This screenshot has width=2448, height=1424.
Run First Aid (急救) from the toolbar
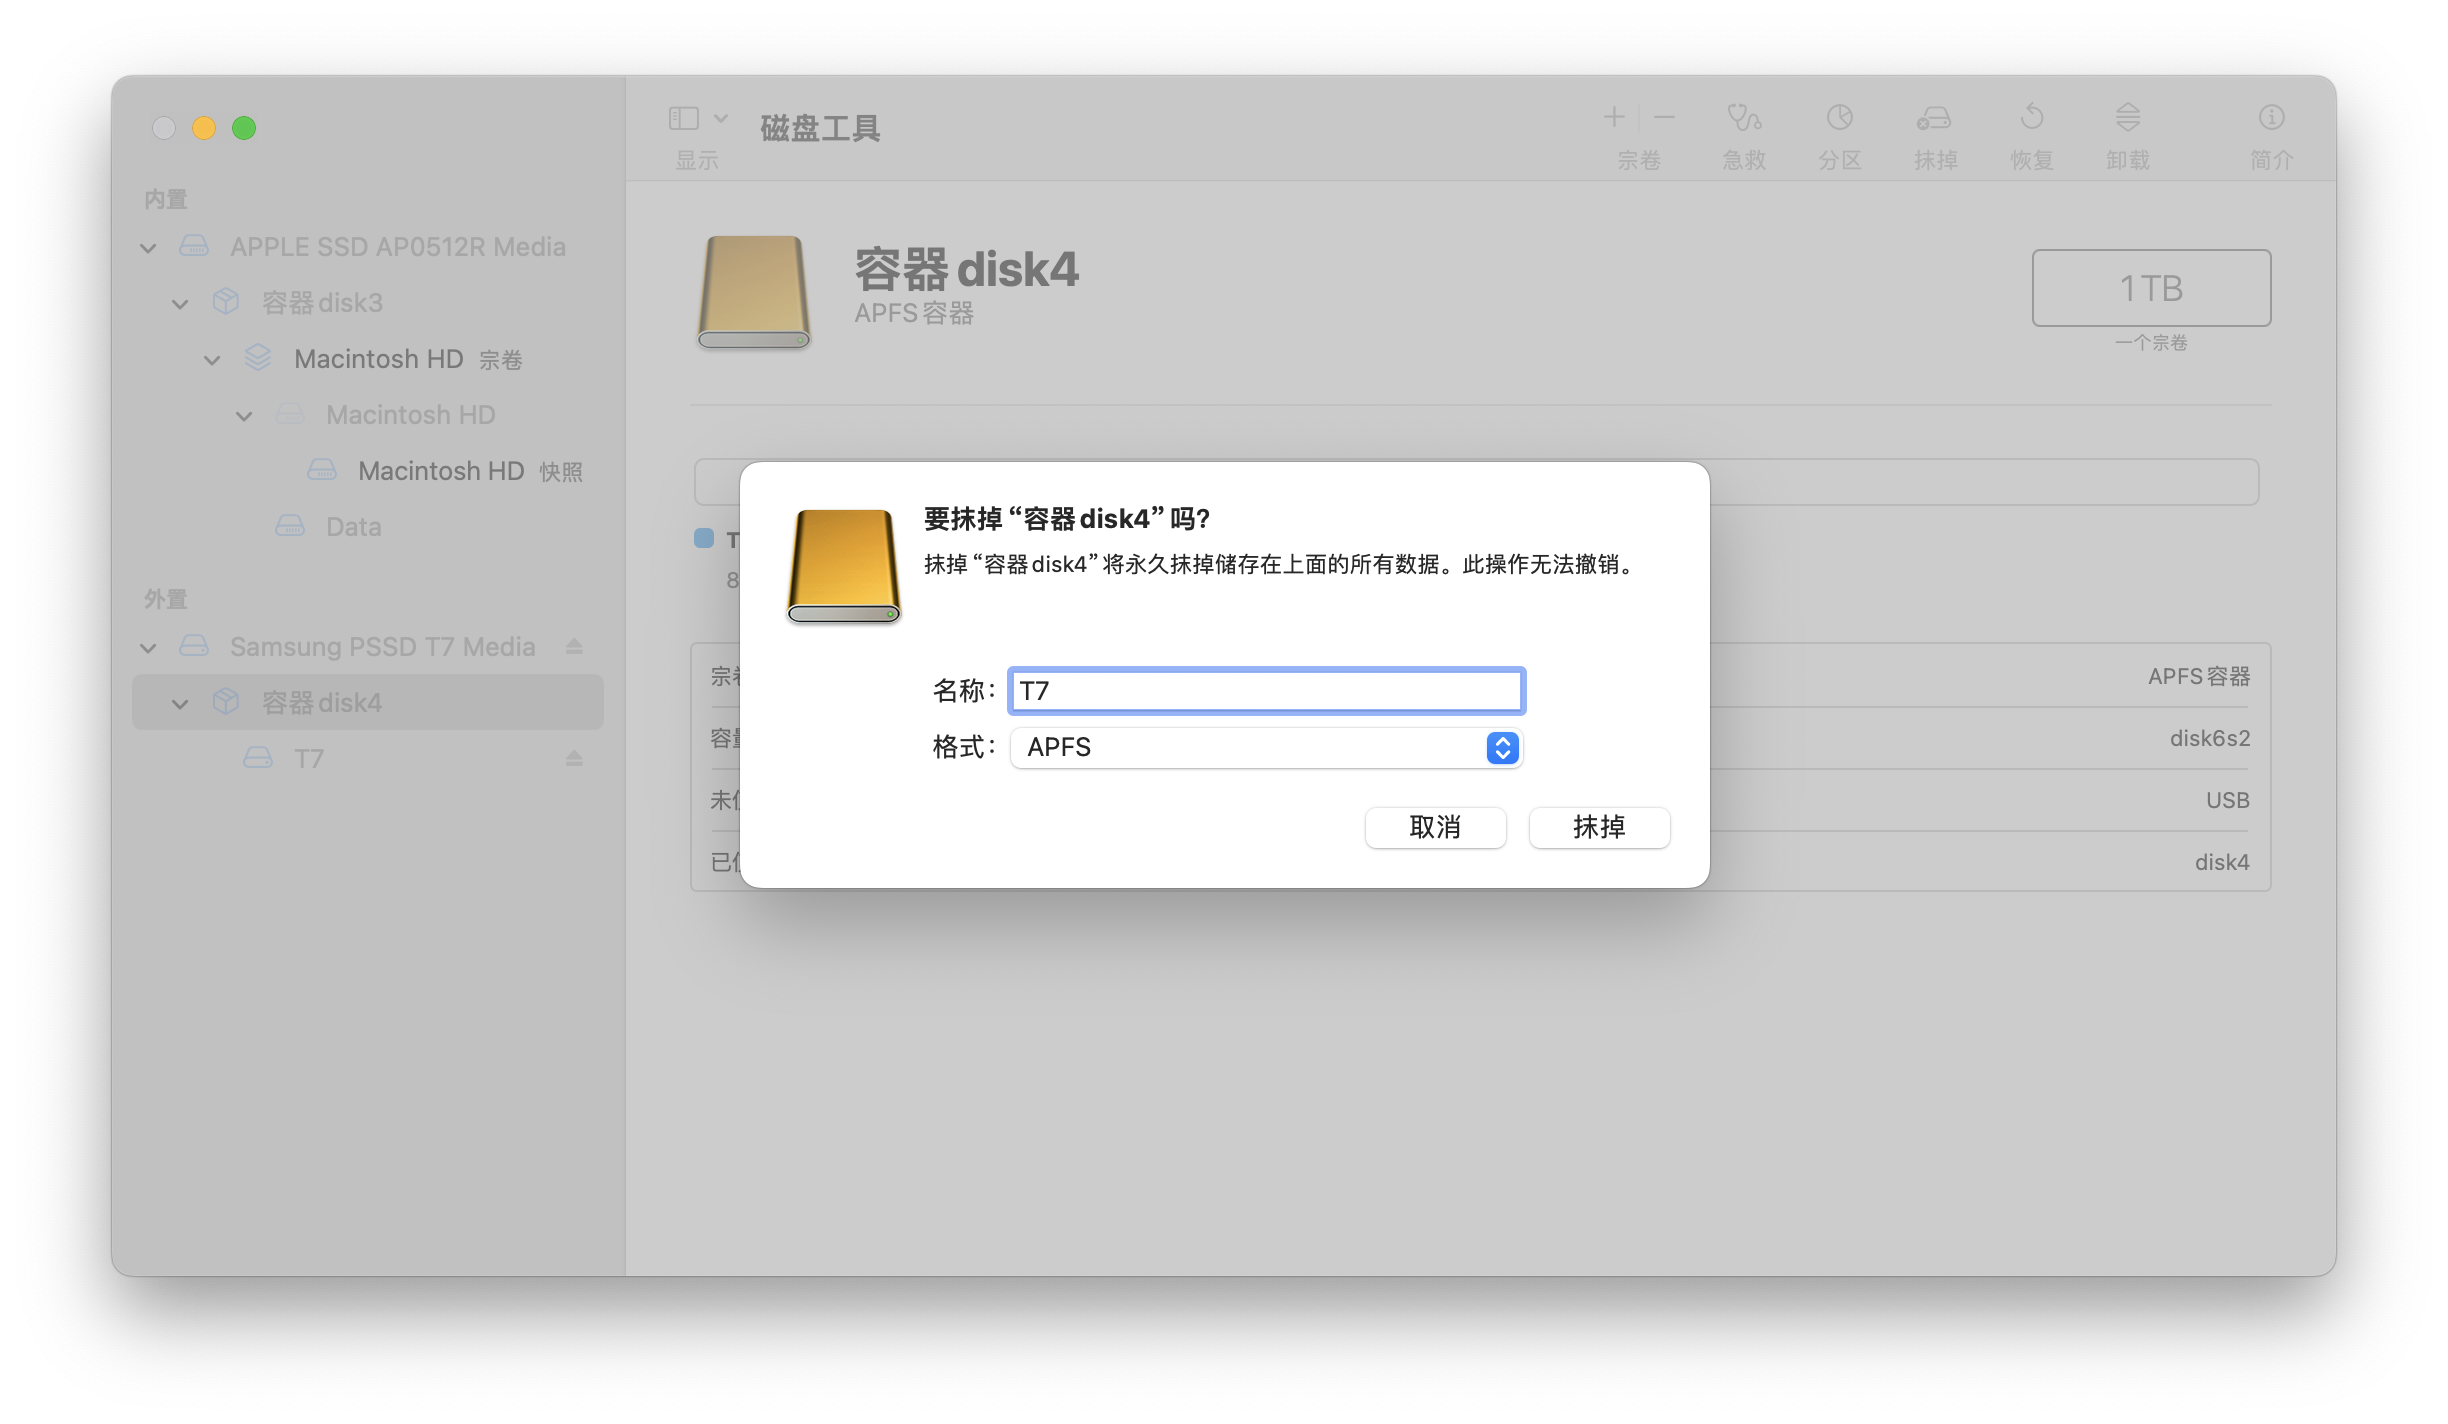1742,133
